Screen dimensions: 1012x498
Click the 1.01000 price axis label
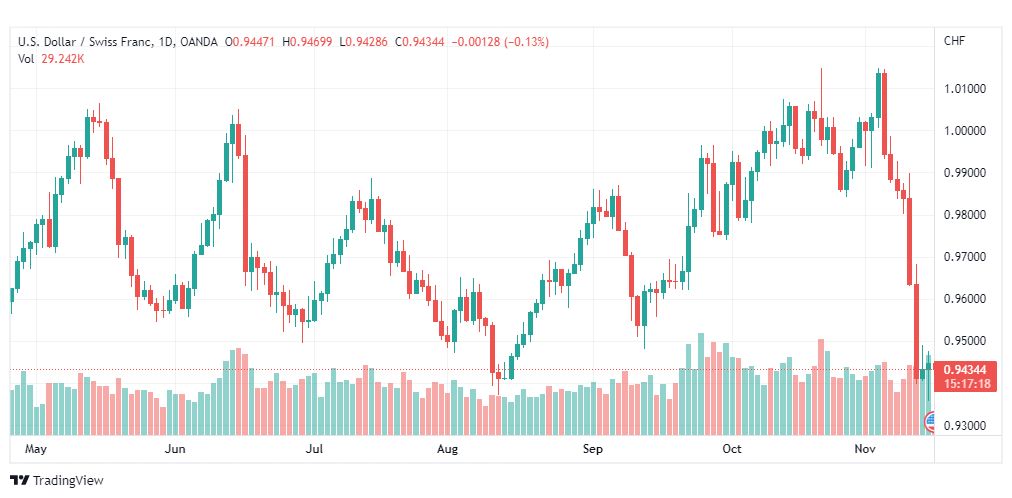click(965, 89)
